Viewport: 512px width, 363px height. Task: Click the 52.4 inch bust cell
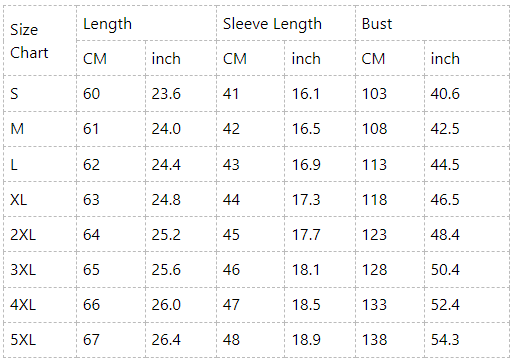tap(467, 305)
